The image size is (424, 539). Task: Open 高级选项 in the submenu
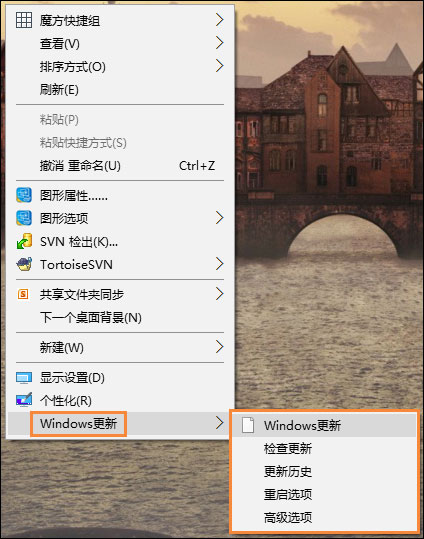(x=324, y=517)
